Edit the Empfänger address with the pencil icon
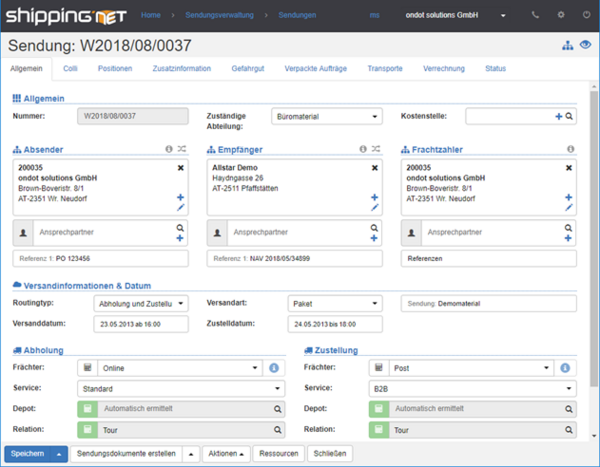Screen dimensions: 600x467 [x=374, y=208]
